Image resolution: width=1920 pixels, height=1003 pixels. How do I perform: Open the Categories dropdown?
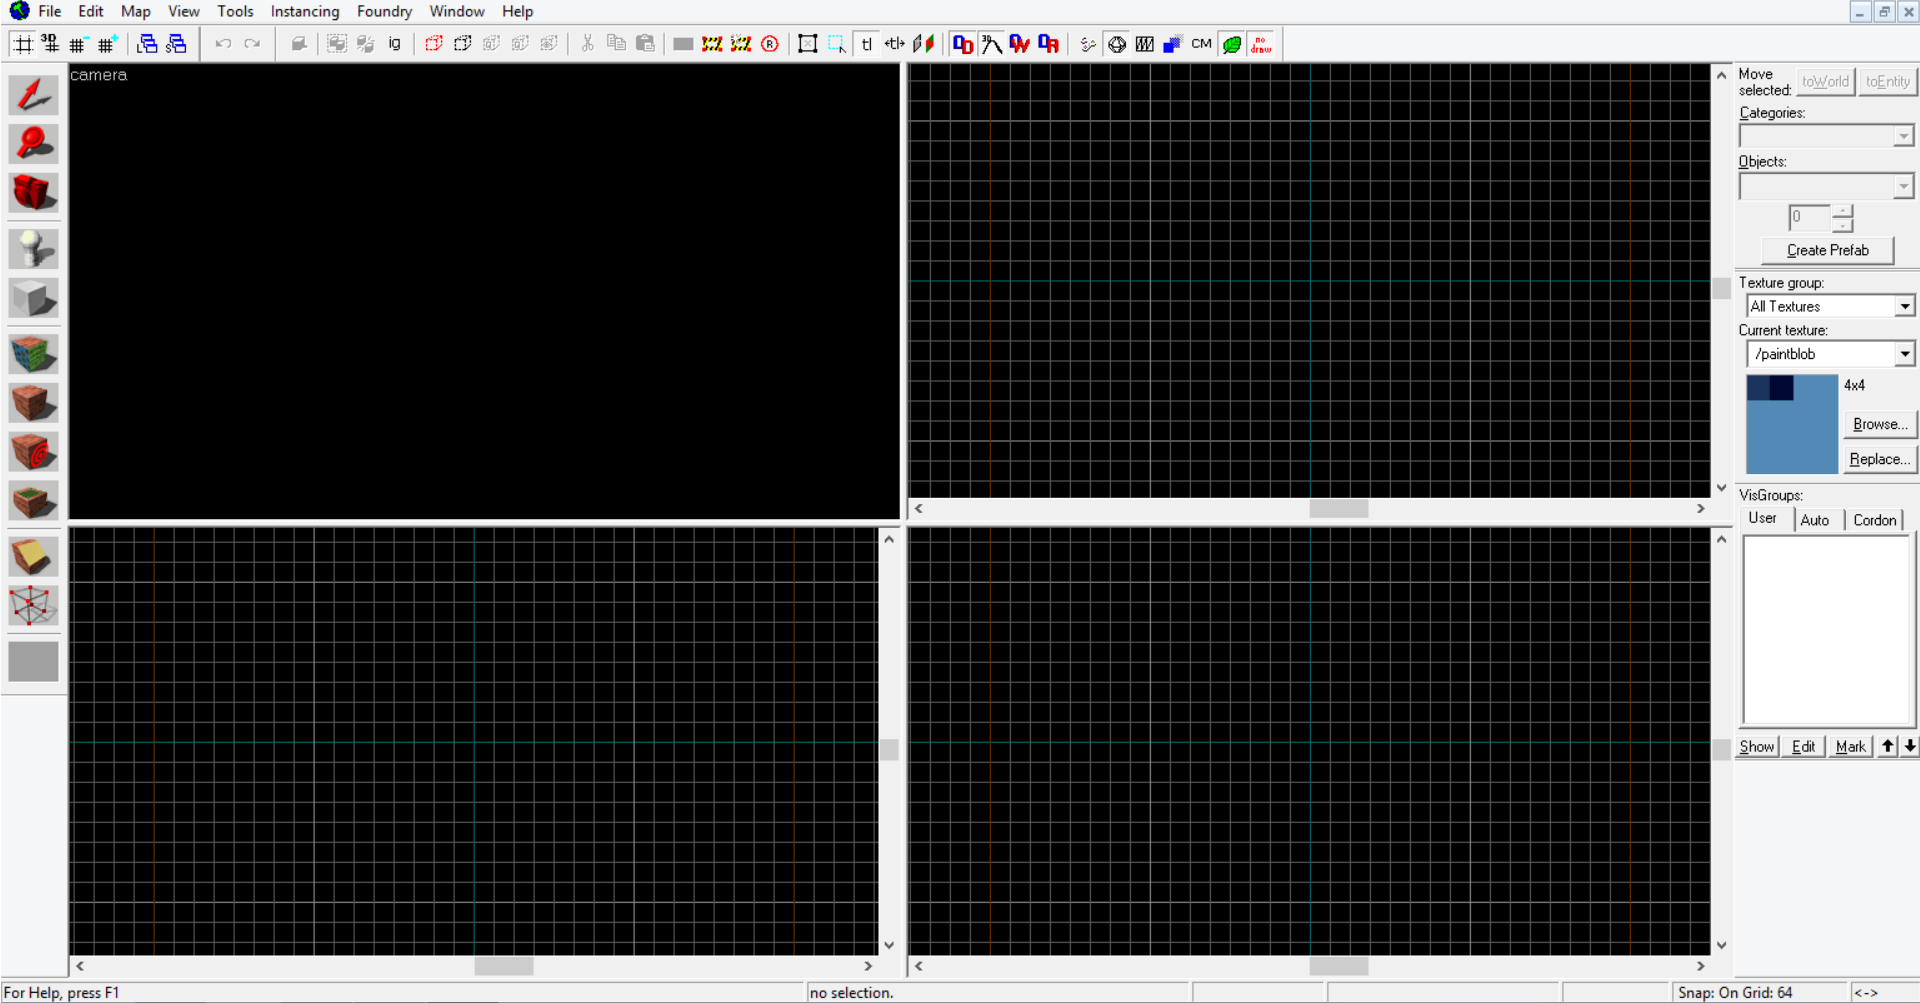(1827, 136)
